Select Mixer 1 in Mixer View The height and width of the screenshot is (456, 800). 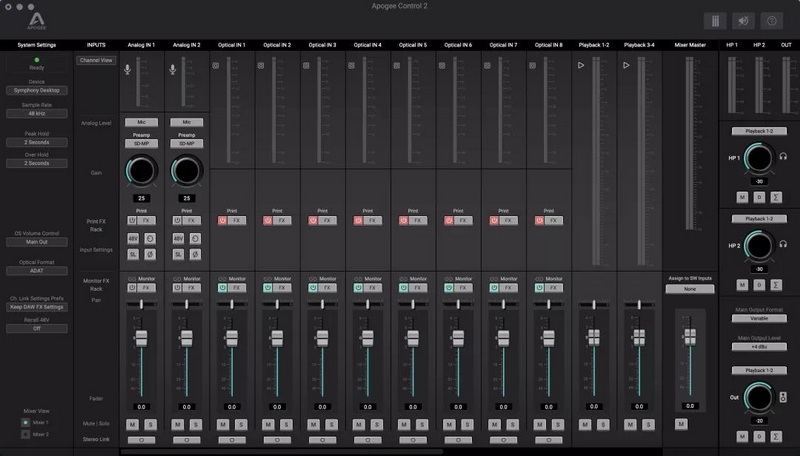point(26,422)
